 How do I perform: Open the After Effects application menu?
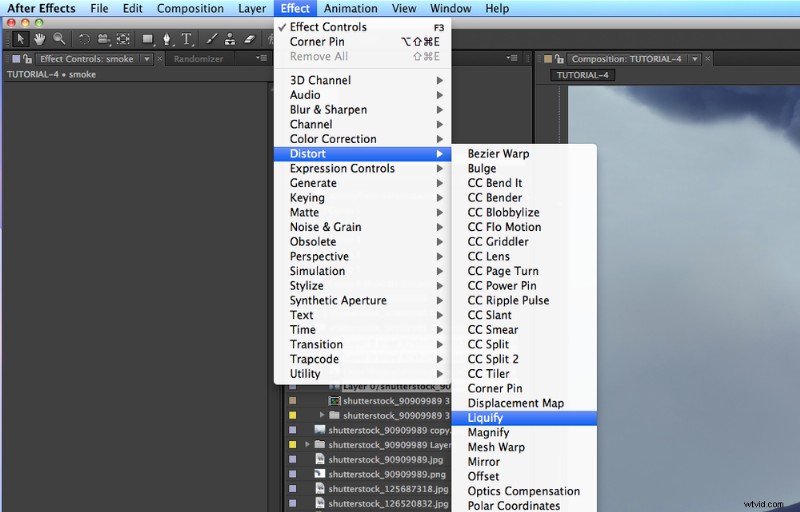(41, 8)
